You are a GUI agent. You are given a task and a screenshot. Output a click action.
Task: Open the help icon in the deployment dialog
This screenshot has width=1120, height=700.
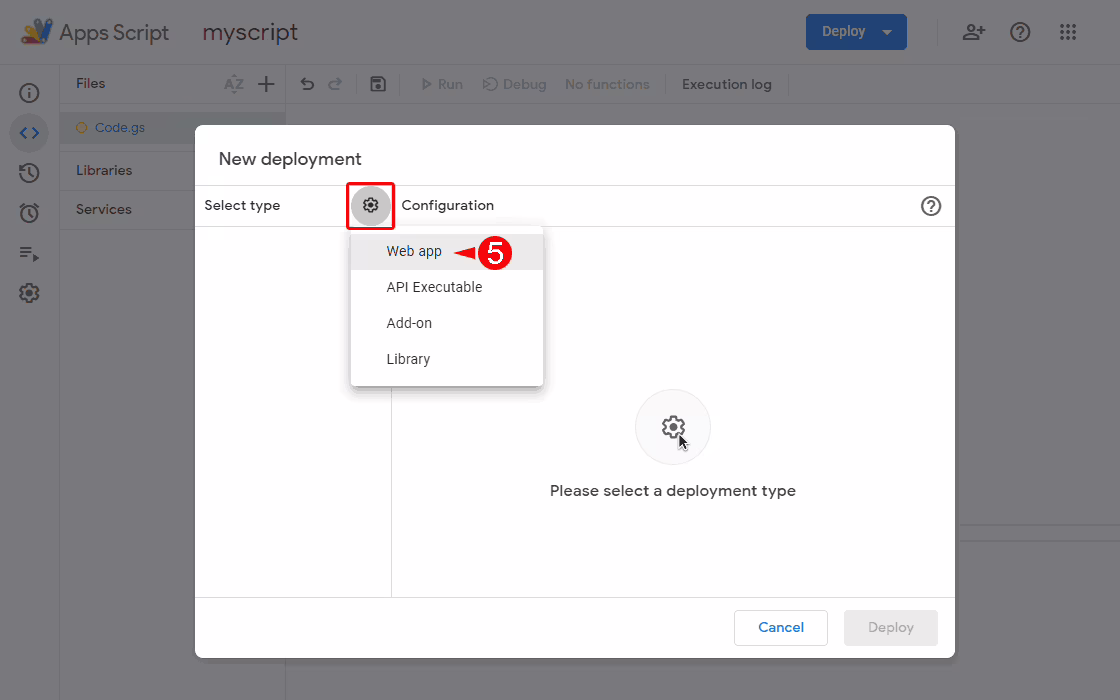click(x=931, y=206)
